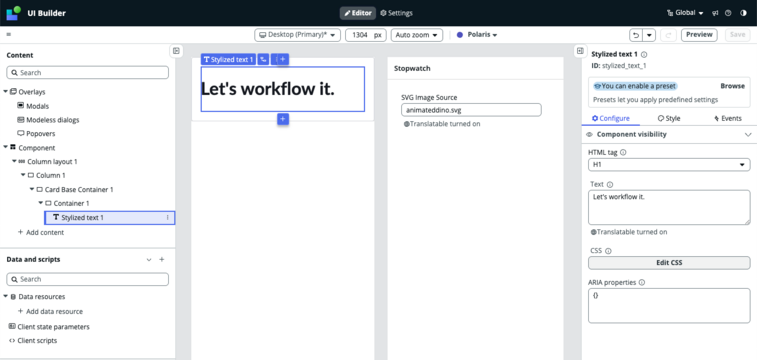Collapse the Column 1 tree node
The height and width of the screenshot is (360, 757).
pos(23,175)
